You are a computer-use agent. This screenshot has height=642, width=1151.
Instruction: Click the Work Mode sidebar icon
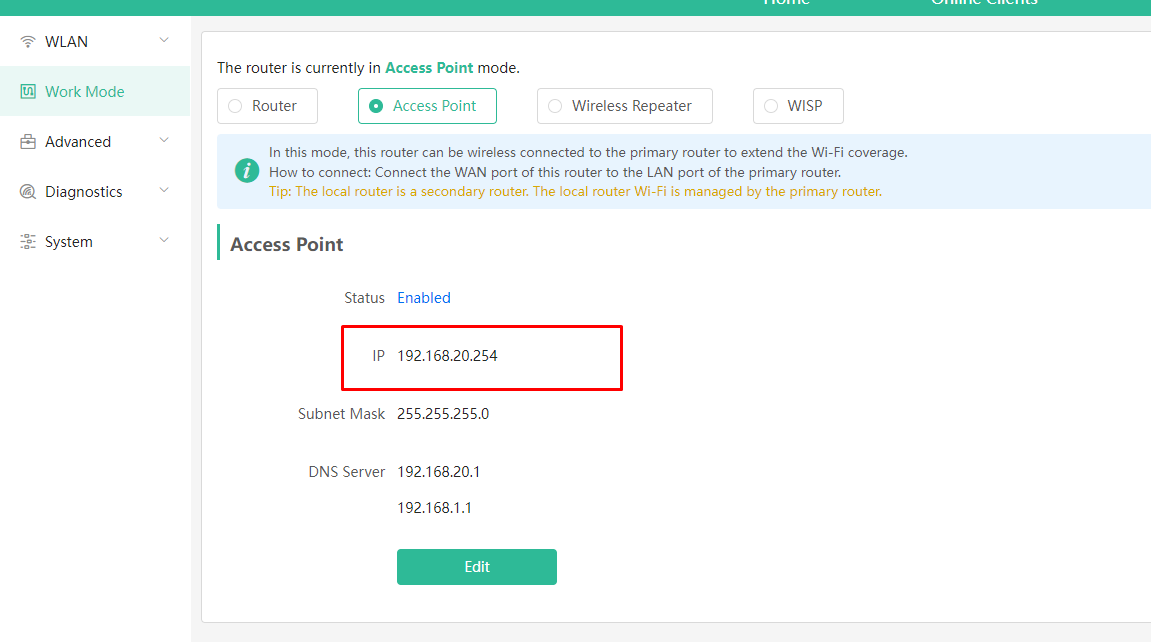[x=28, y=92]
